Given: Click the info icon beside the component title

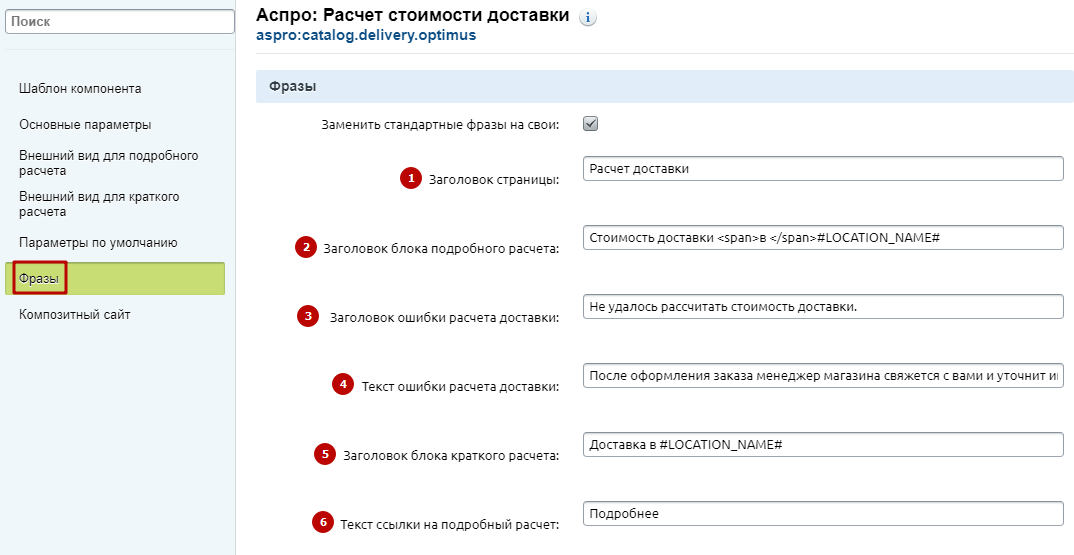Looking at the screenshot, I should [x=588, y=18].
